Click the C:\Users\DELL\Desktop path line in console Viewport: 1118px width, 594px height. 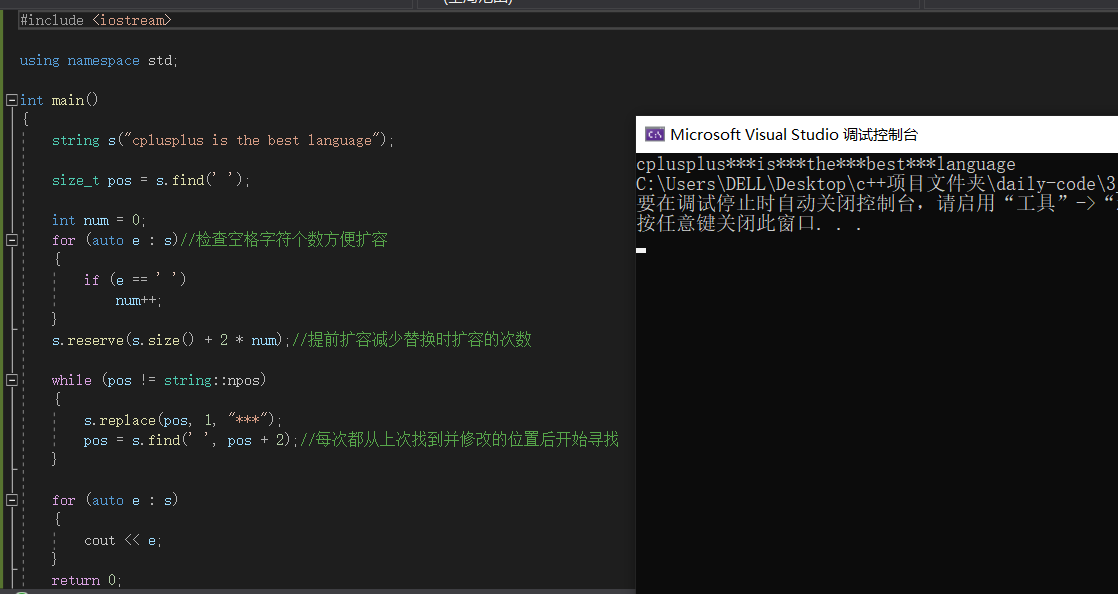coord(877,184)
